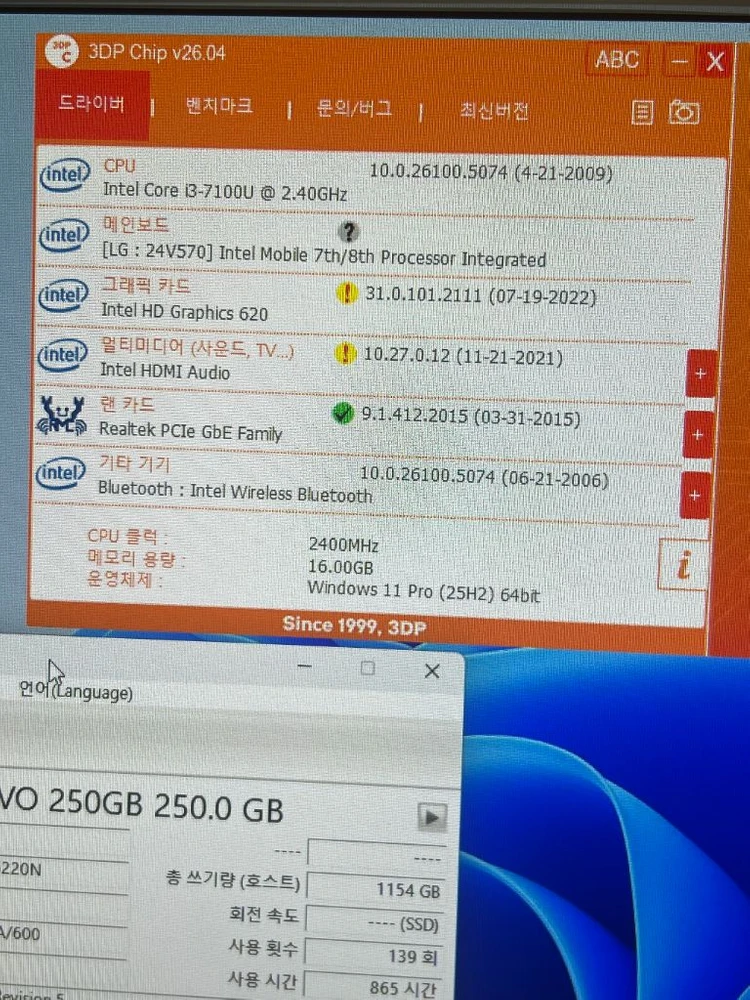
Task: Click the 메인보드 label link
Action: click(x=136, y=224)
